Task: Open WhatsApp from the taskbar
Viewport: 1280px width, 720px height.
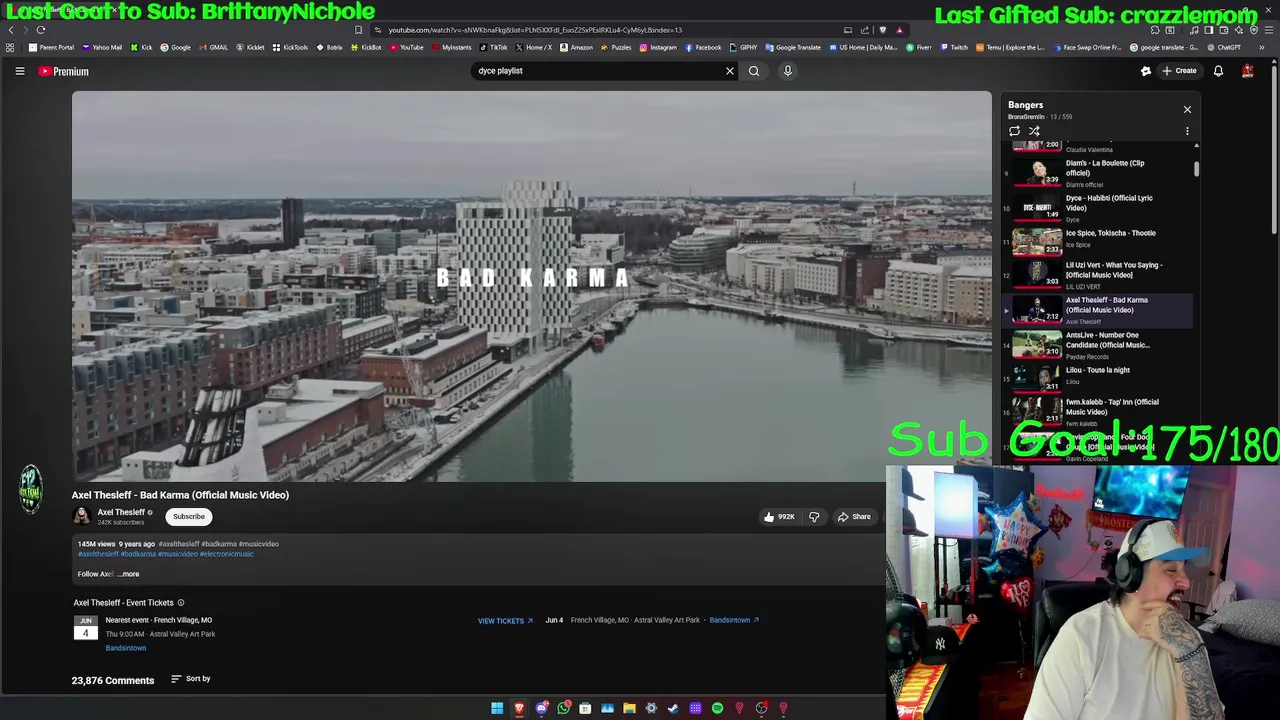Action: pos(564,708)
